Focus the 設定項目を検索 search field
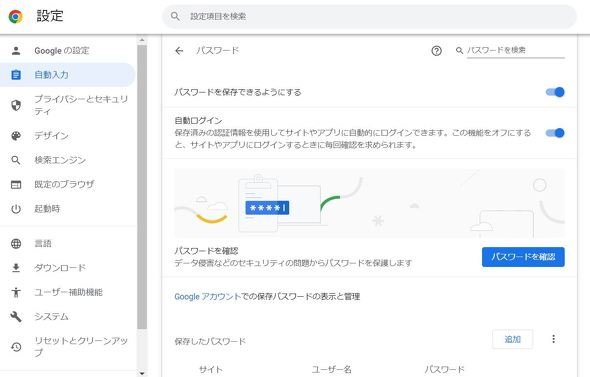This screenshot has height=377, width=590. (x=369, y=16)
